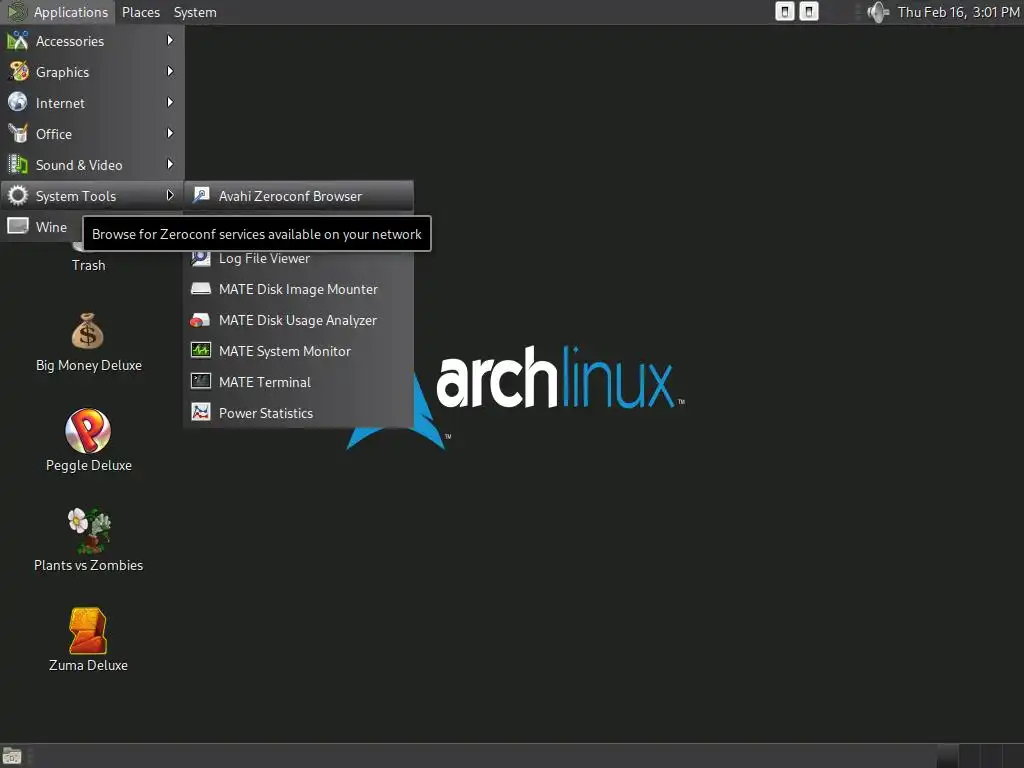
Task: Open Log File Viewer
Action: tap(299, 259)
